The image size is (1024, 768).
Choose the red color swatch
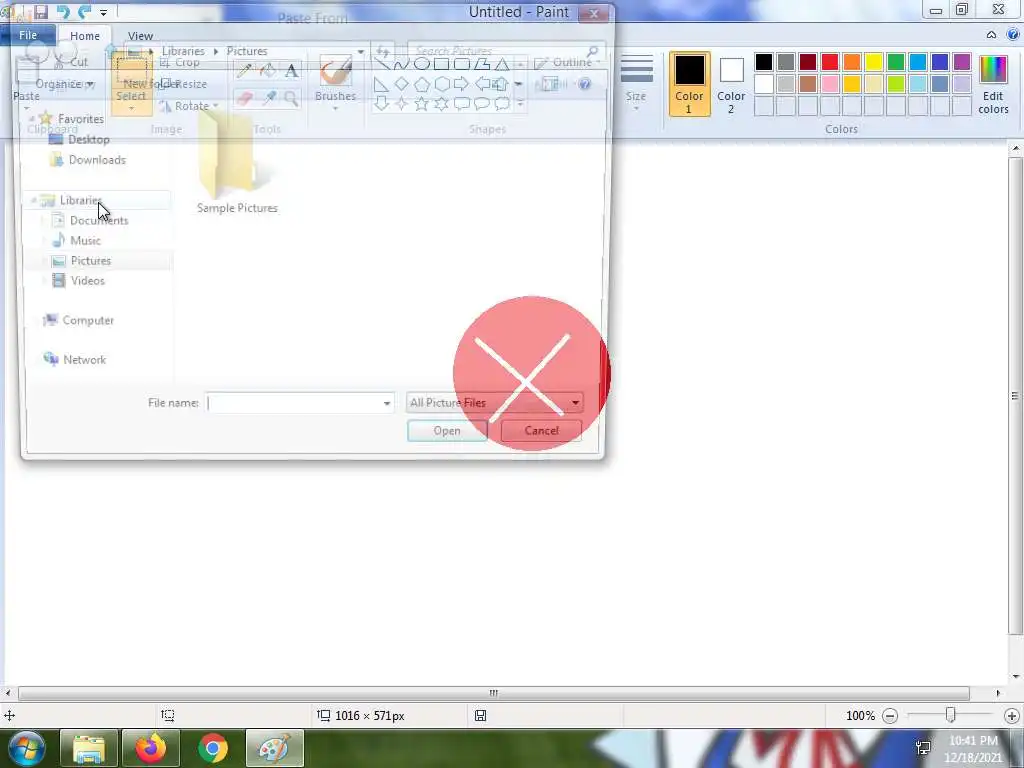tap(830, 62)
